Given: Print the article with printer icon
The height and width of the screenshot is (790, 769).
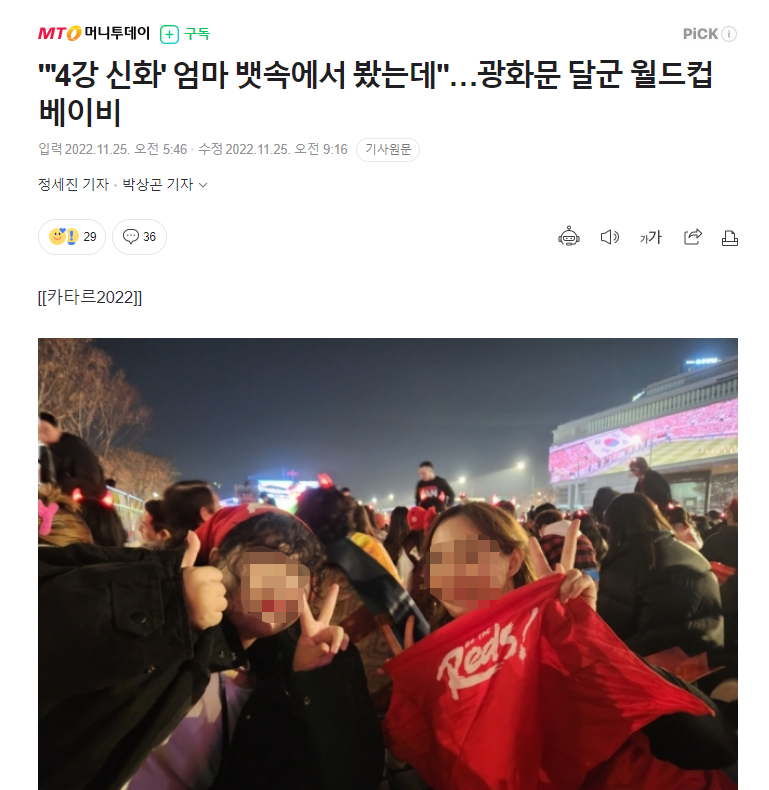Looking at the screenshot, I should pos(730,237).
